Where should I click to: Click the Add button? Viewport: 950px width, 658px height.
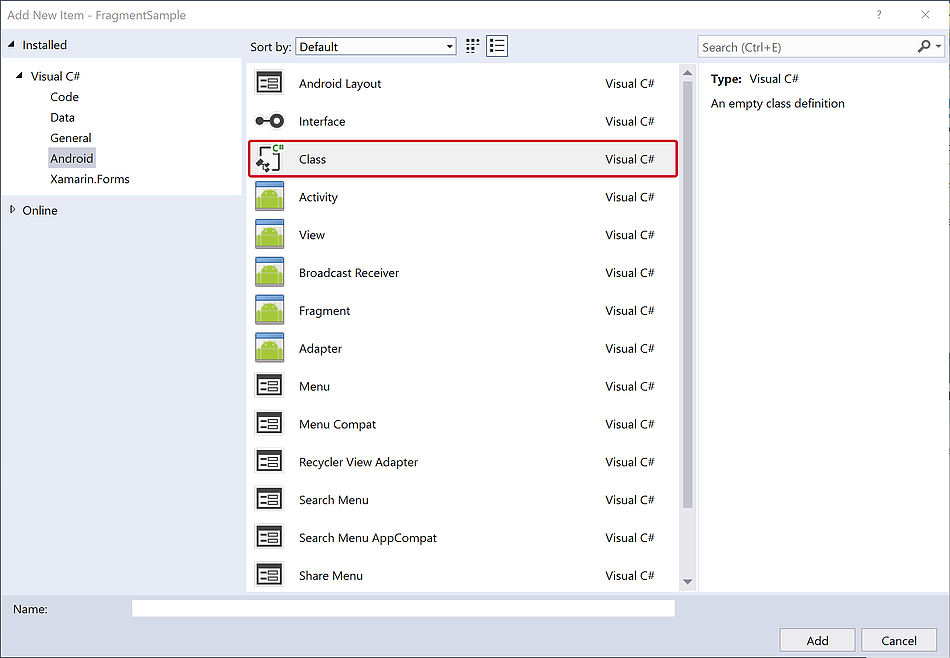click(817, 640)
